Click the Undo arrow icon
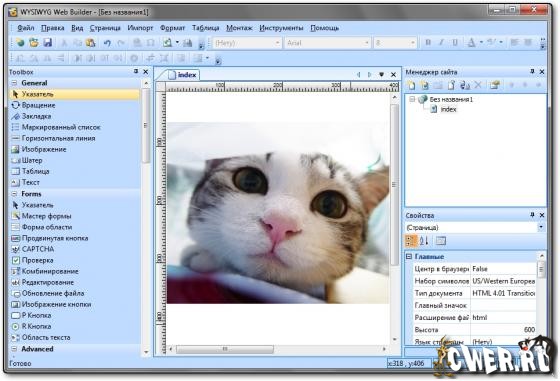 click(x=107, y=43)
